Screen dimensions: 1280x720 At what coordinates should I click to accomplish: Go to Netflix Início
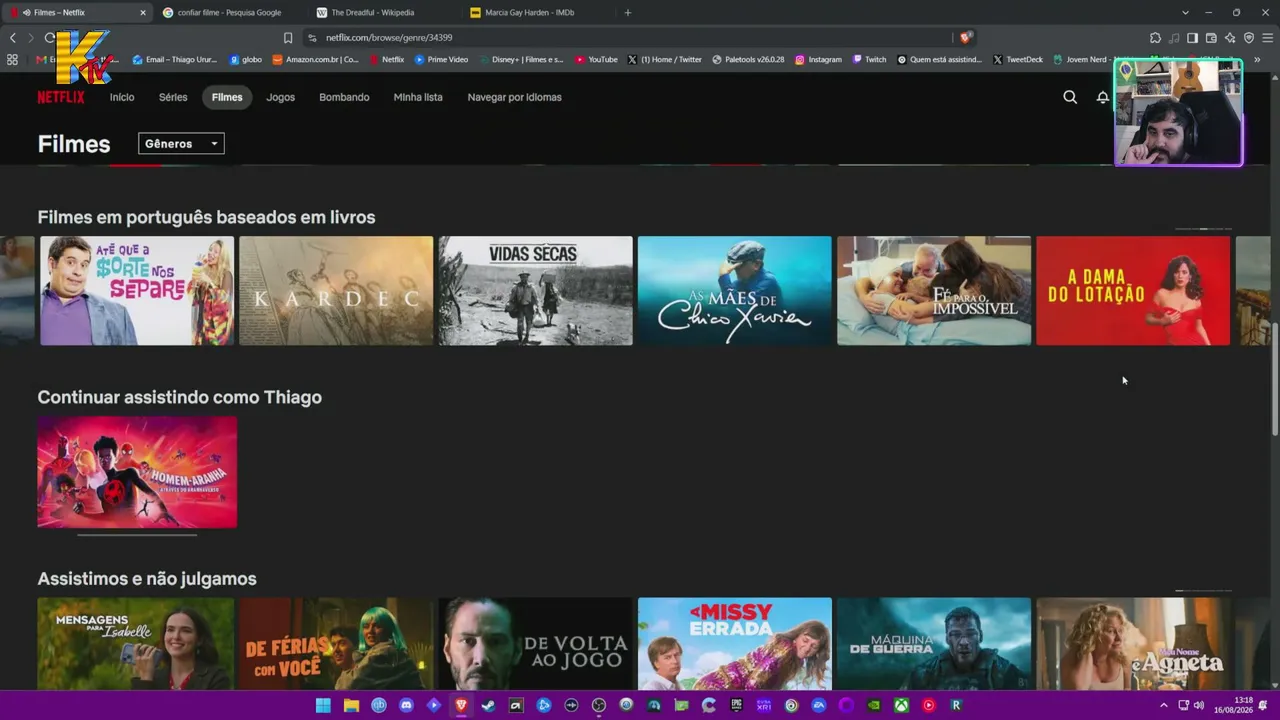coord(122,97)
